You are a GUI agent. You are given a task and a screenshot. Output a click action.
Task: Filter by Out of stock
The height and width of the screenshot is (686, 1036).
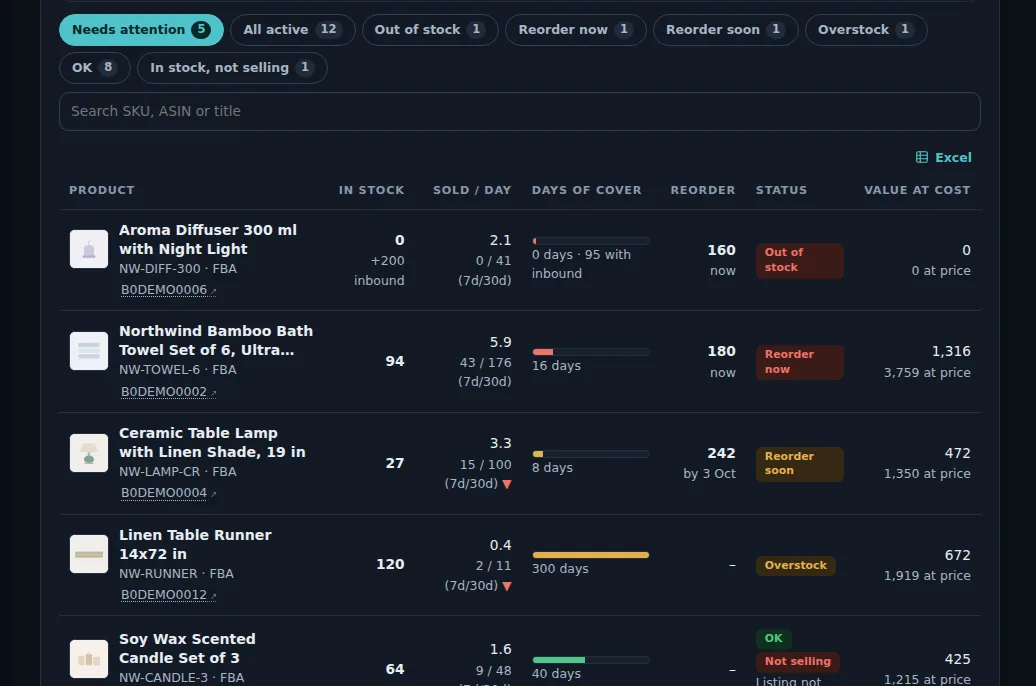[x=430, y=30]
